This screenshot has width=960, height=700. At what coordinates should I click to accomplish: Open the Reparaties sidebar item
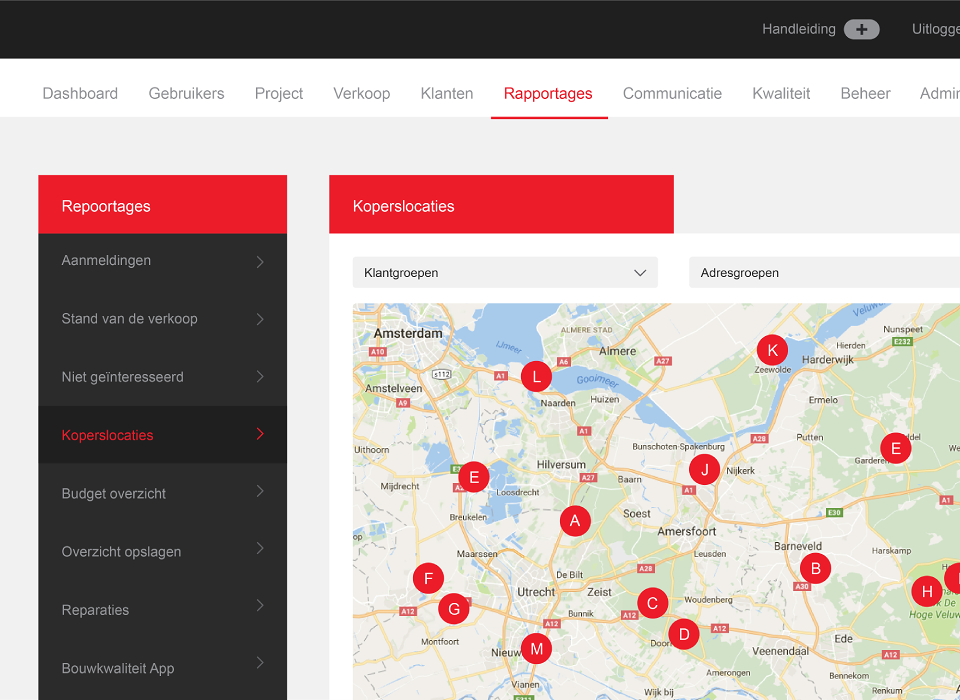tap(96, 610)
